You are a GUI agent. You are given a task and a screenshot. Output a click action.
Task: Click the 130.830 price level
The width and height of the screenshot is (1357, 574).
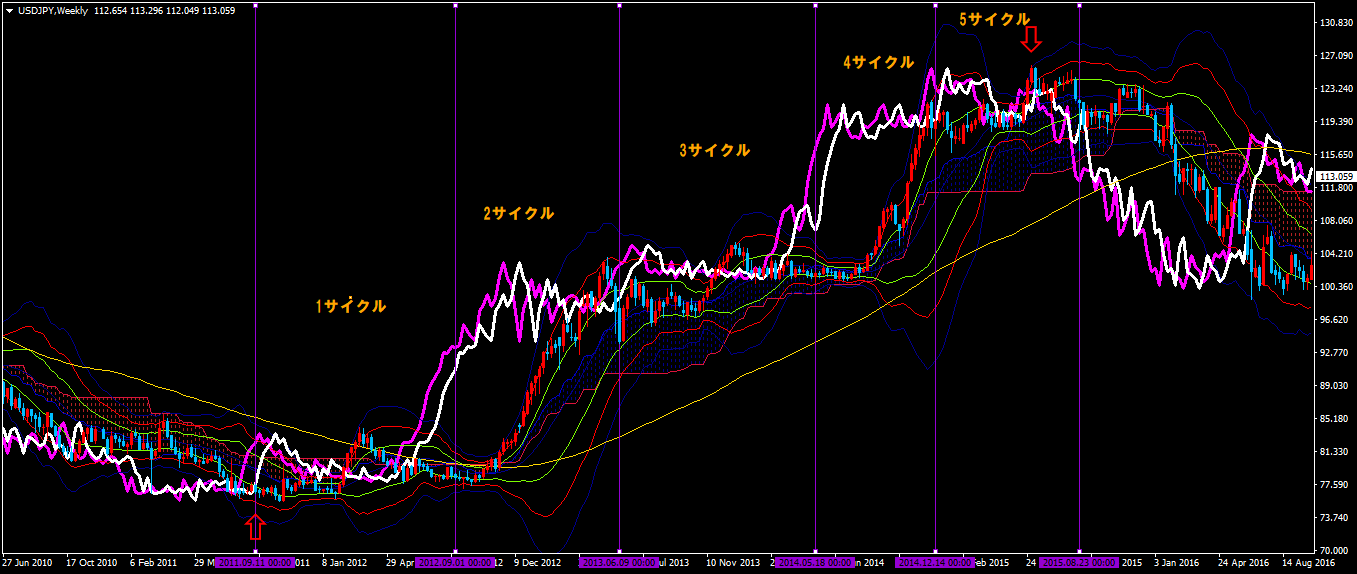1334,23
